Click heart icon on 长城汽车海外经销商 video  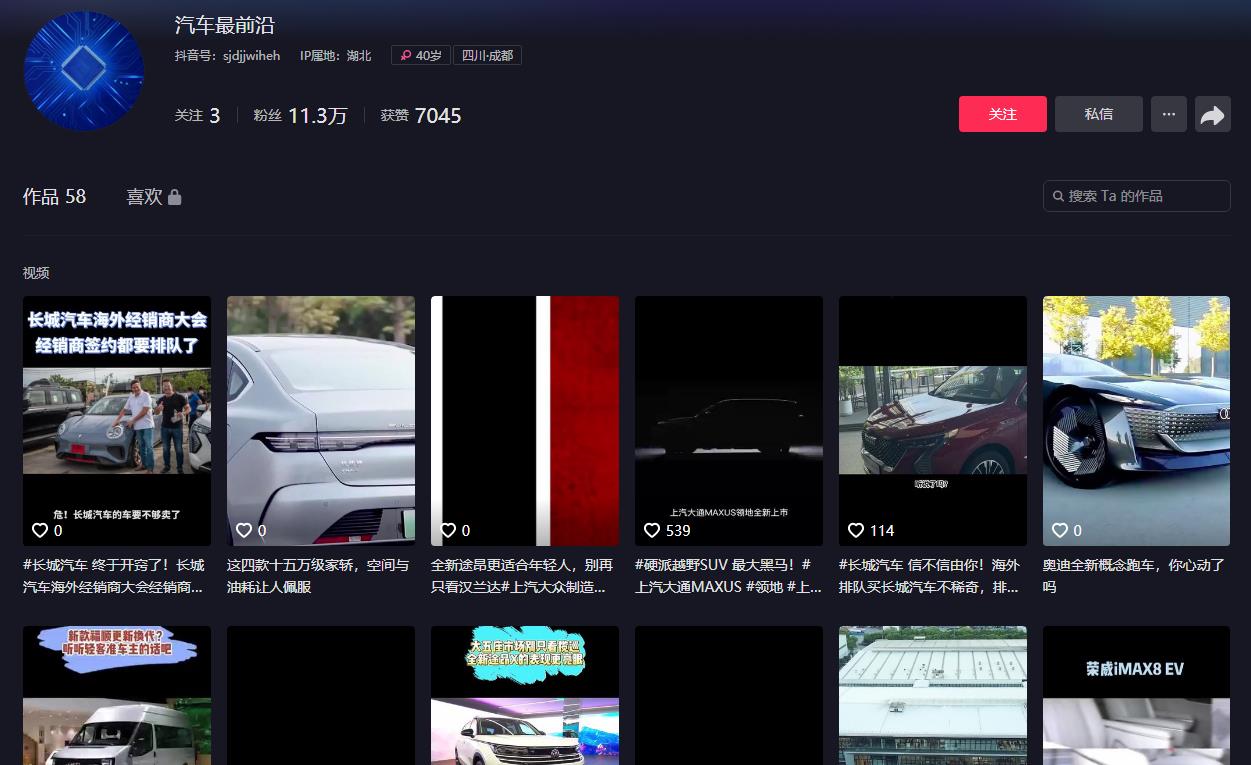tap(40, 530)
